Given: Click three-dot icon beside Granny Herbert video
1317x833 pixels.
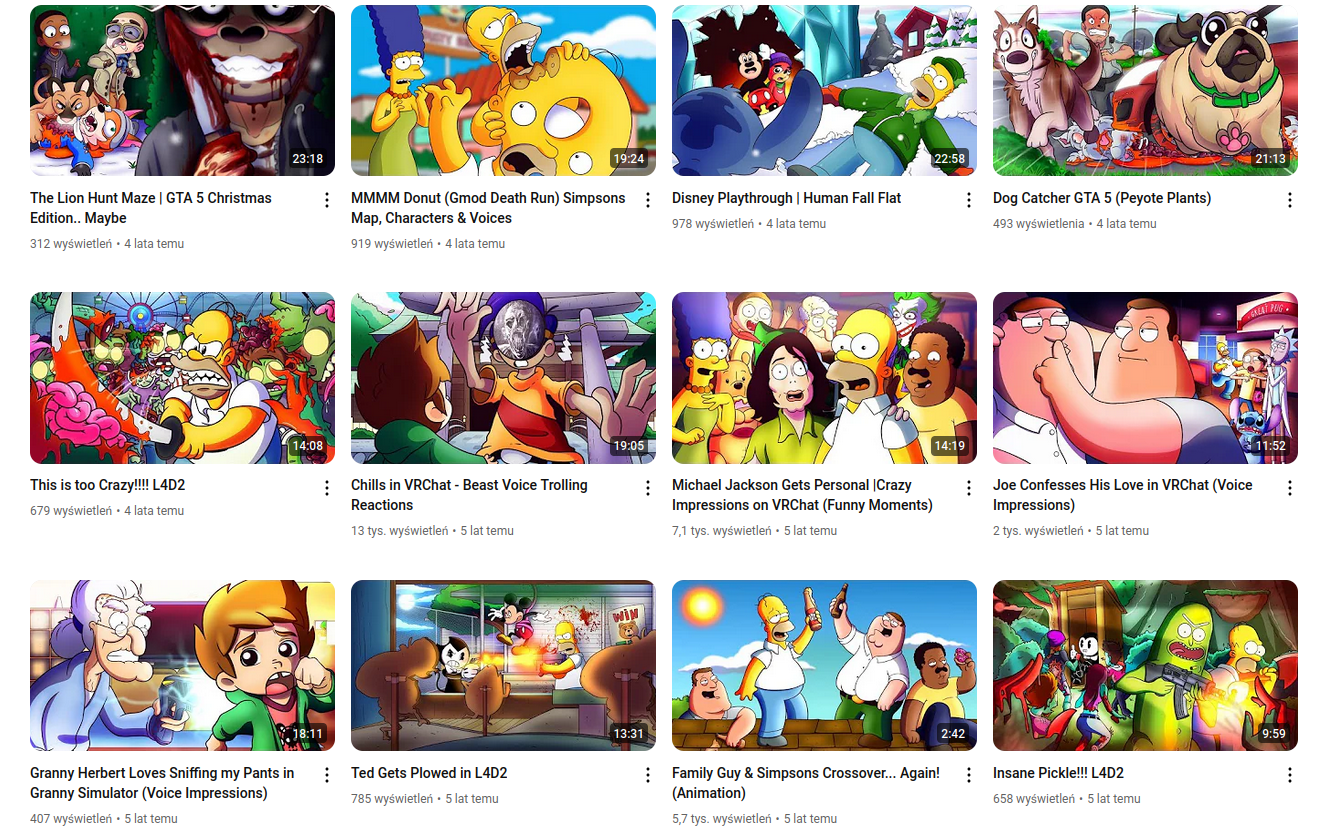Looking at the screenshot, I should point(327,775).
